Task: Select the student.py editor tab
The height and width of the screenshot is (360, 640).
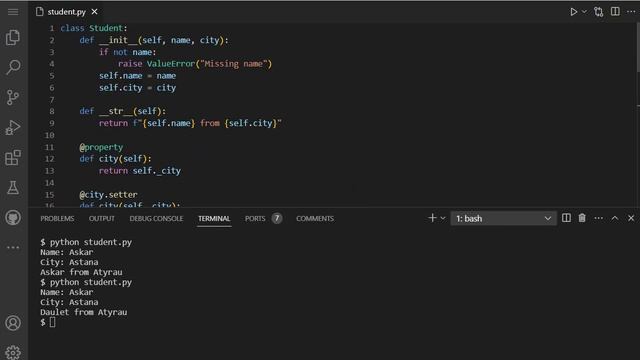Action: click(66, 12)
